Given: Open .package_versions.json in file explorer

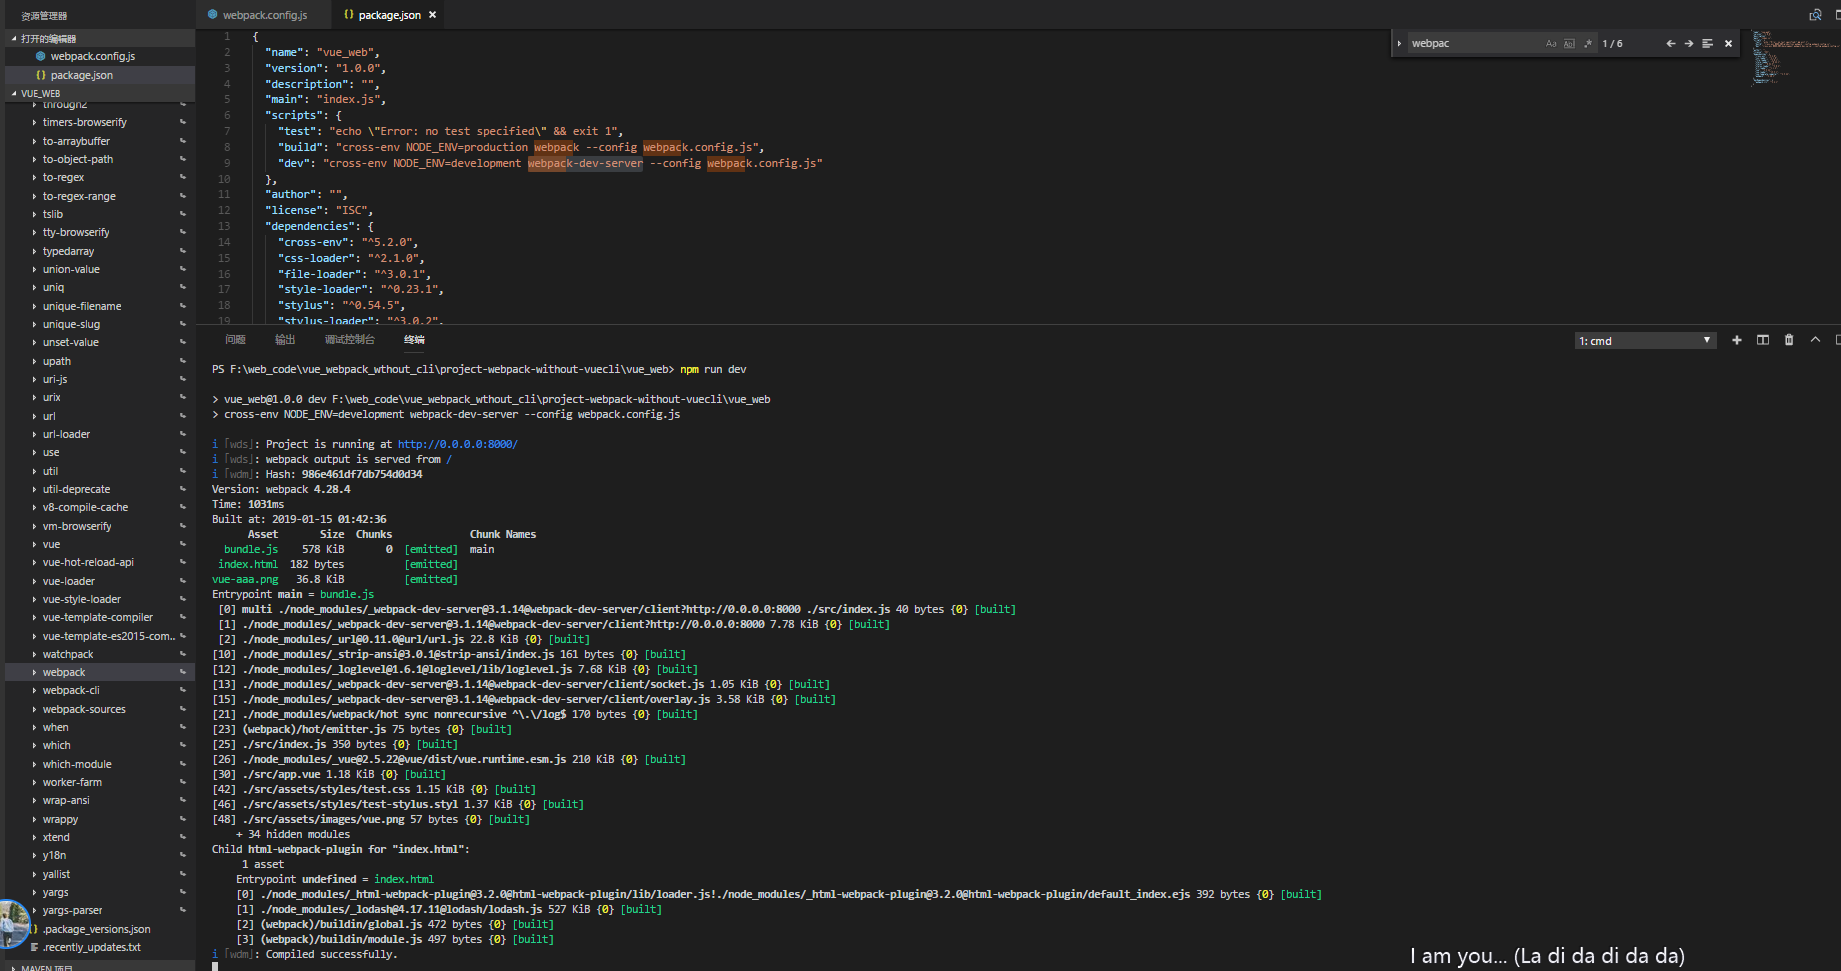Looking at the screenshot, I should [x=96, y=929].
